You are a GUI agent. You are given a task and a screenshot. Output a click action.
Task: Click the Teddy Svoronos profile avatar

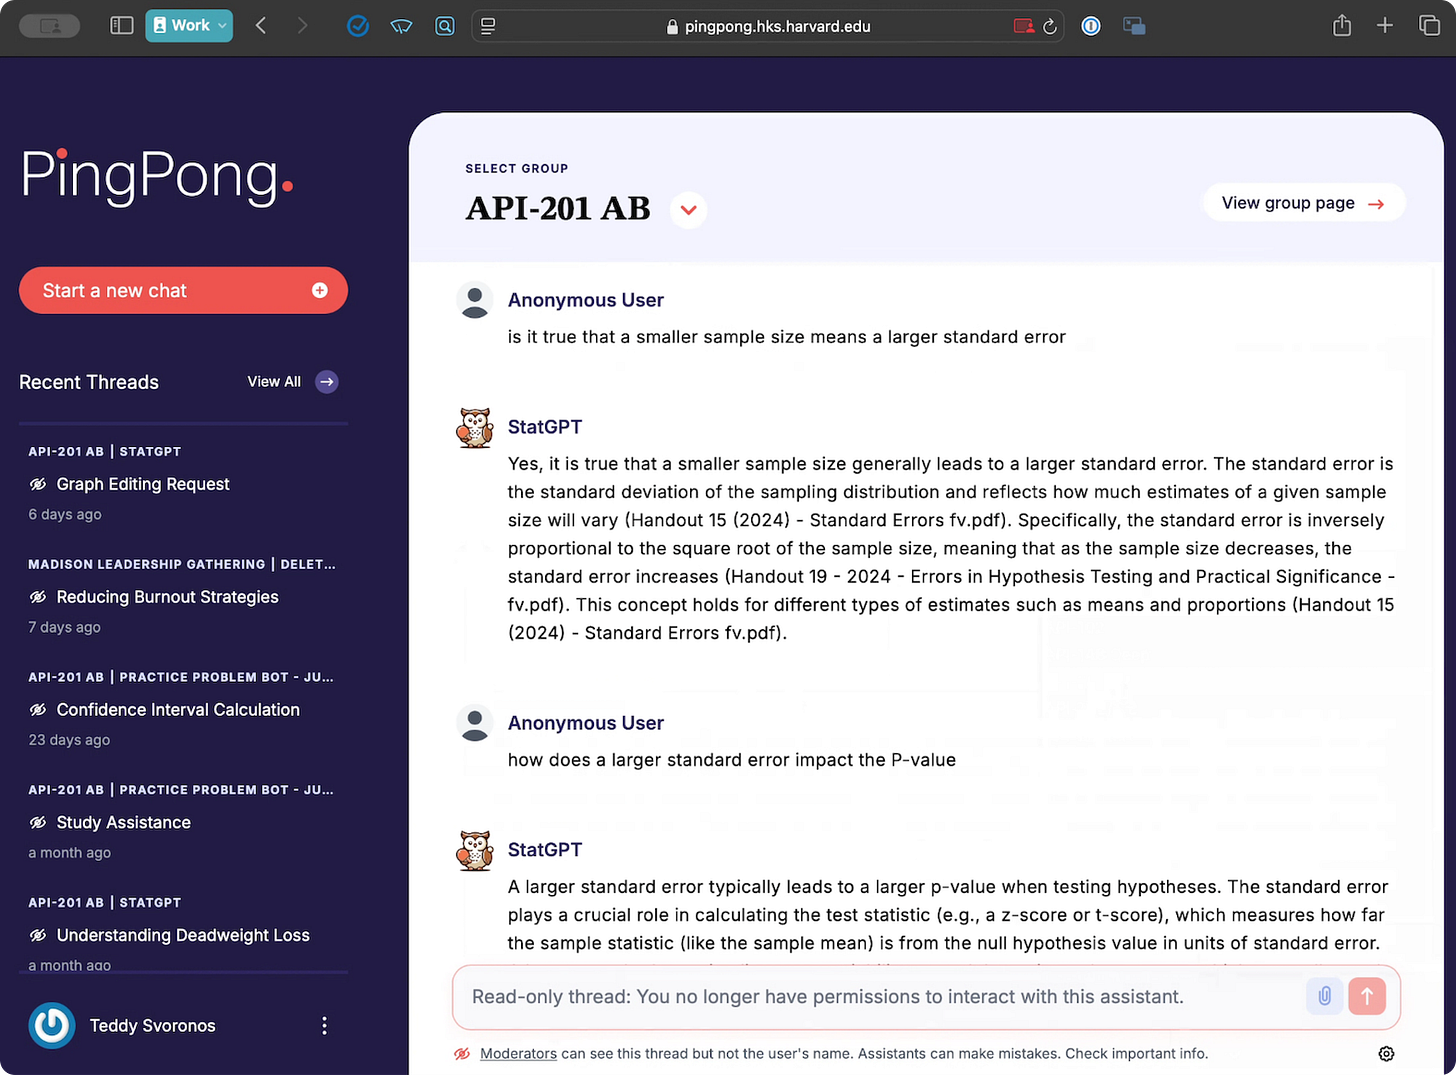[52, 1026]
